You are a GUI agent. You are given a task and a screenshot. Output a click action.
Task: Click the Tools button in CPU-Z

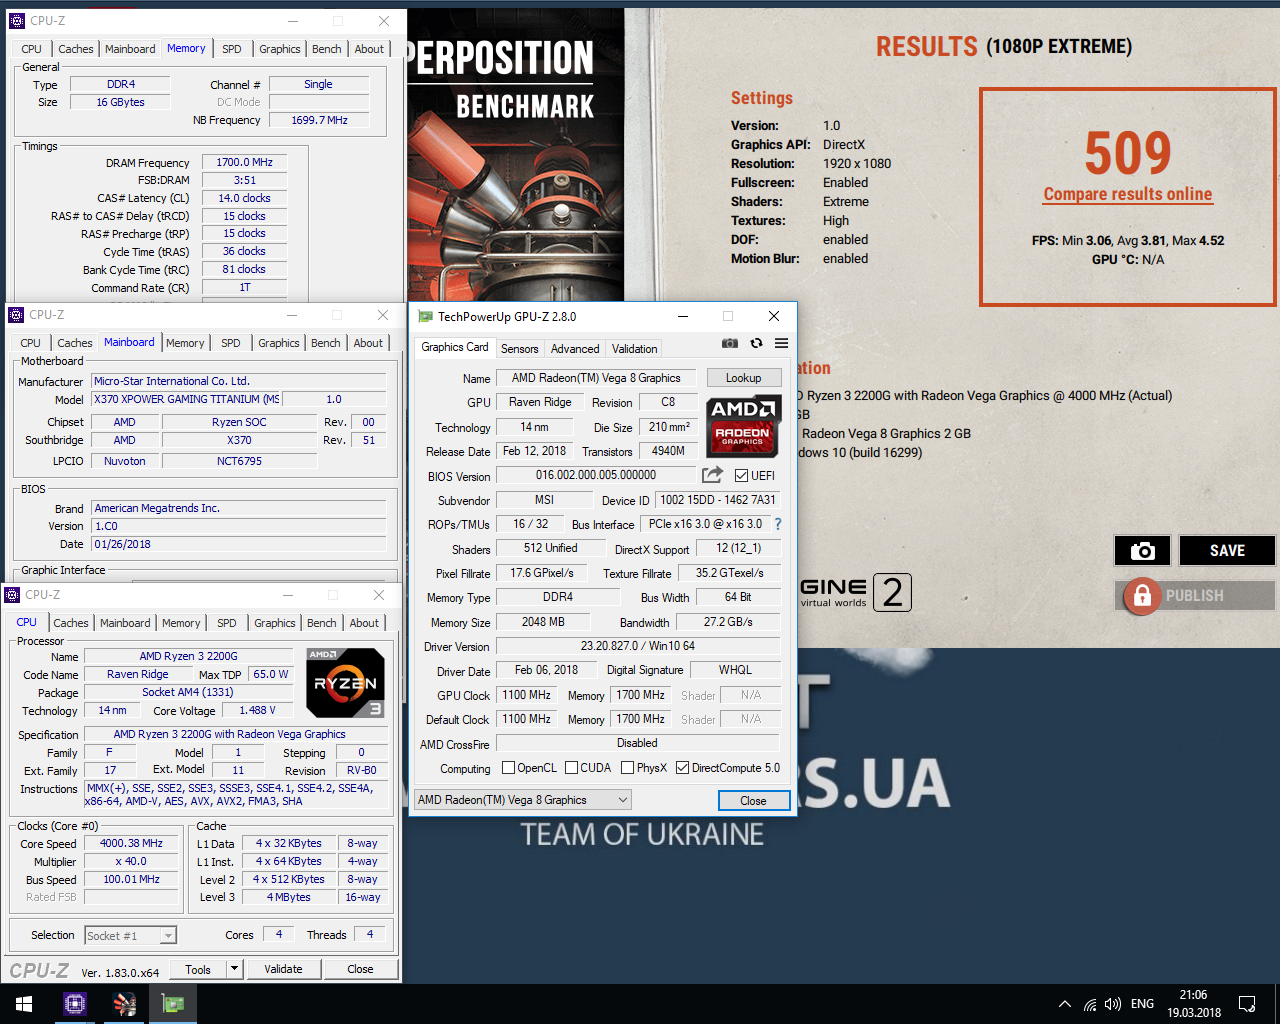198,969
